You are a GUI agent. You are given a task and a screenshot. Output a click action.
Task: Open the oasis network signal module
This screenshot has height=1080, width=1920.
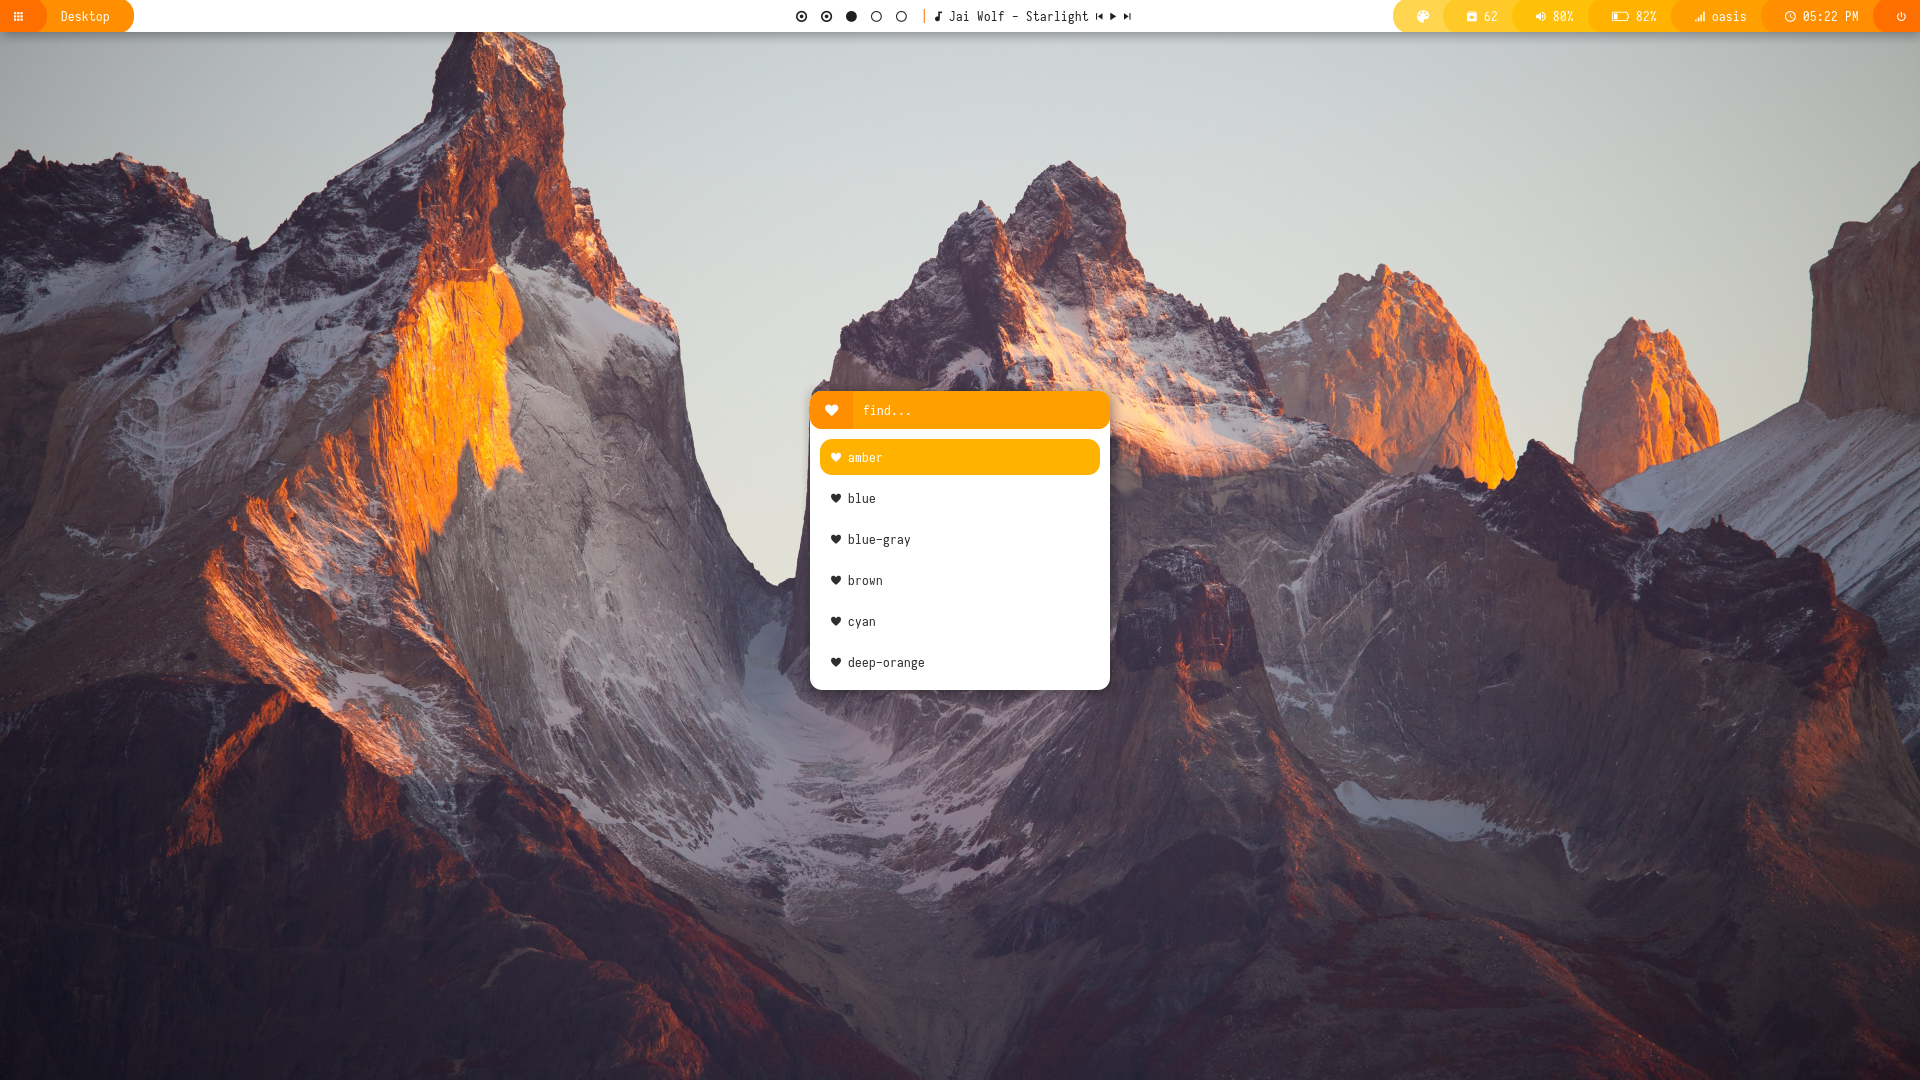coord(1720,16)
